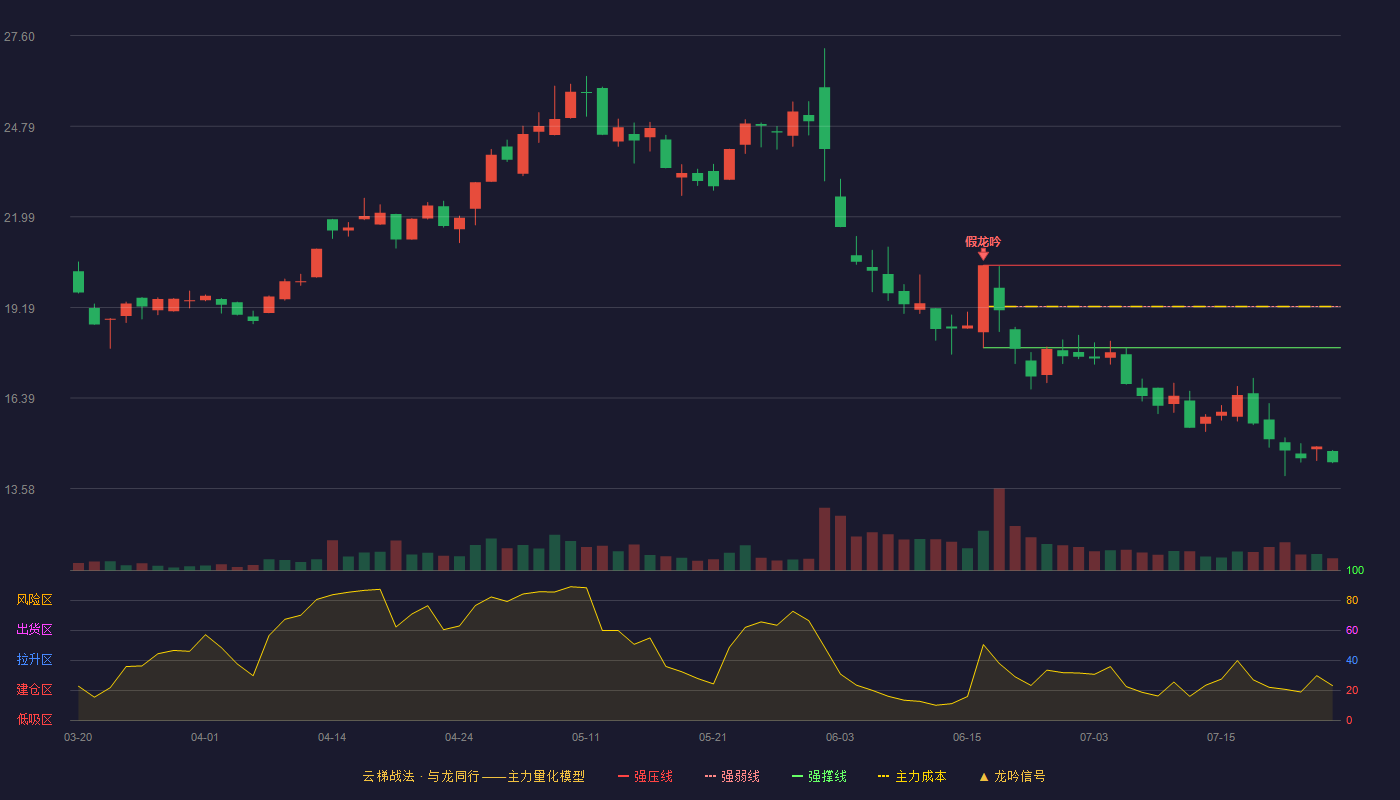Click the 03-20 date axis label
The image size is (1400, 800).
click(78, 737)
